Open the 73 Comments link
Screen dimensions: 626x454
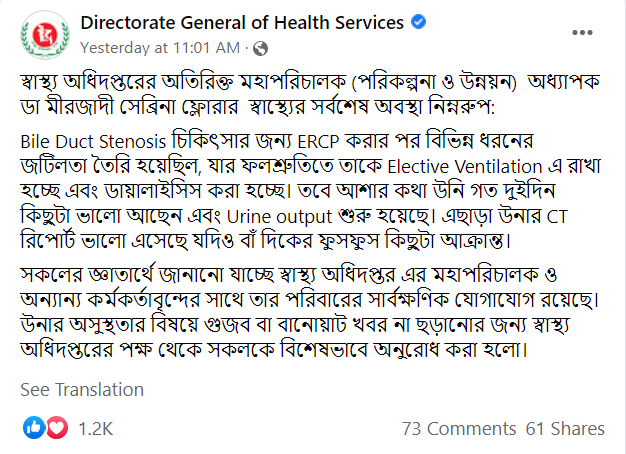click(x=459, y=428)
